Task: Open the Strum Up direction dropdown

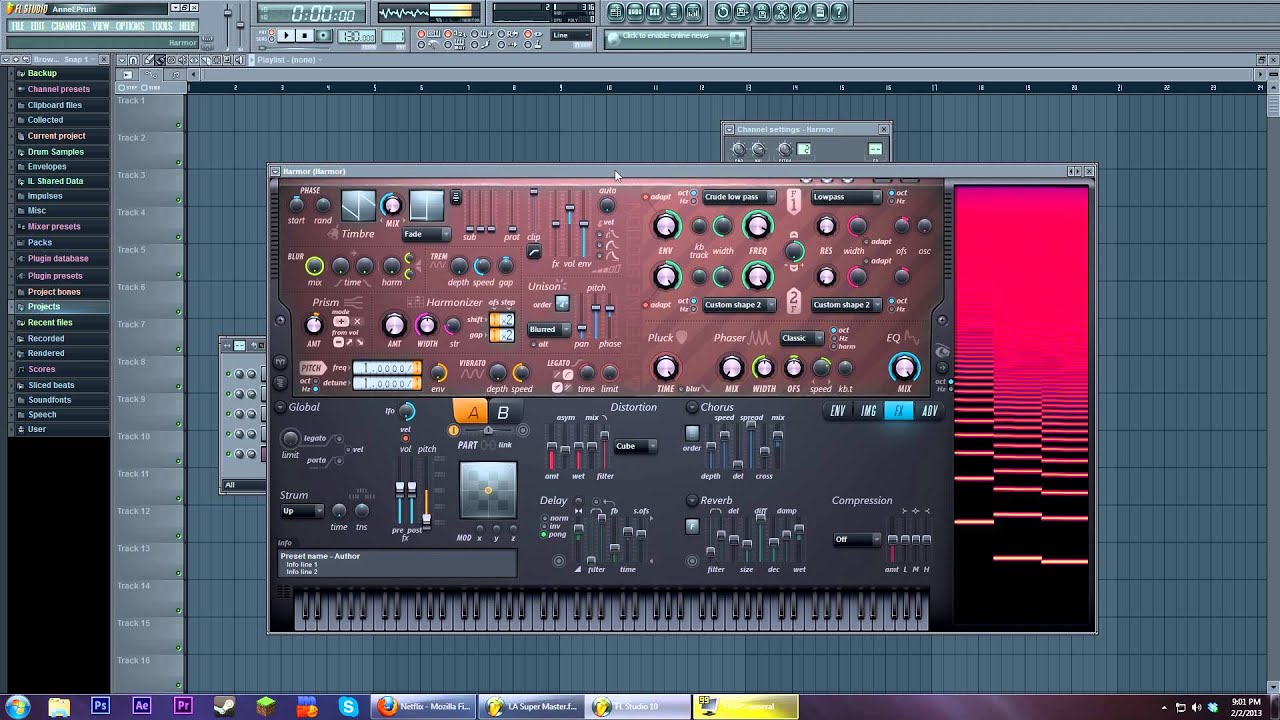Action: pos(302,511)
